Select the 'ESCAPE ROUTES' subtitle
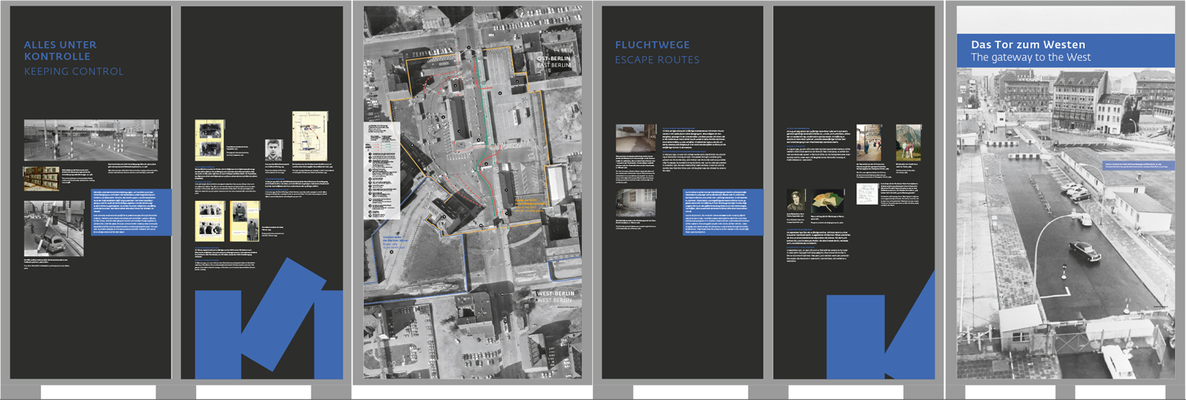The height and width of the screenshot is (400, 1186). pos(657,60)
